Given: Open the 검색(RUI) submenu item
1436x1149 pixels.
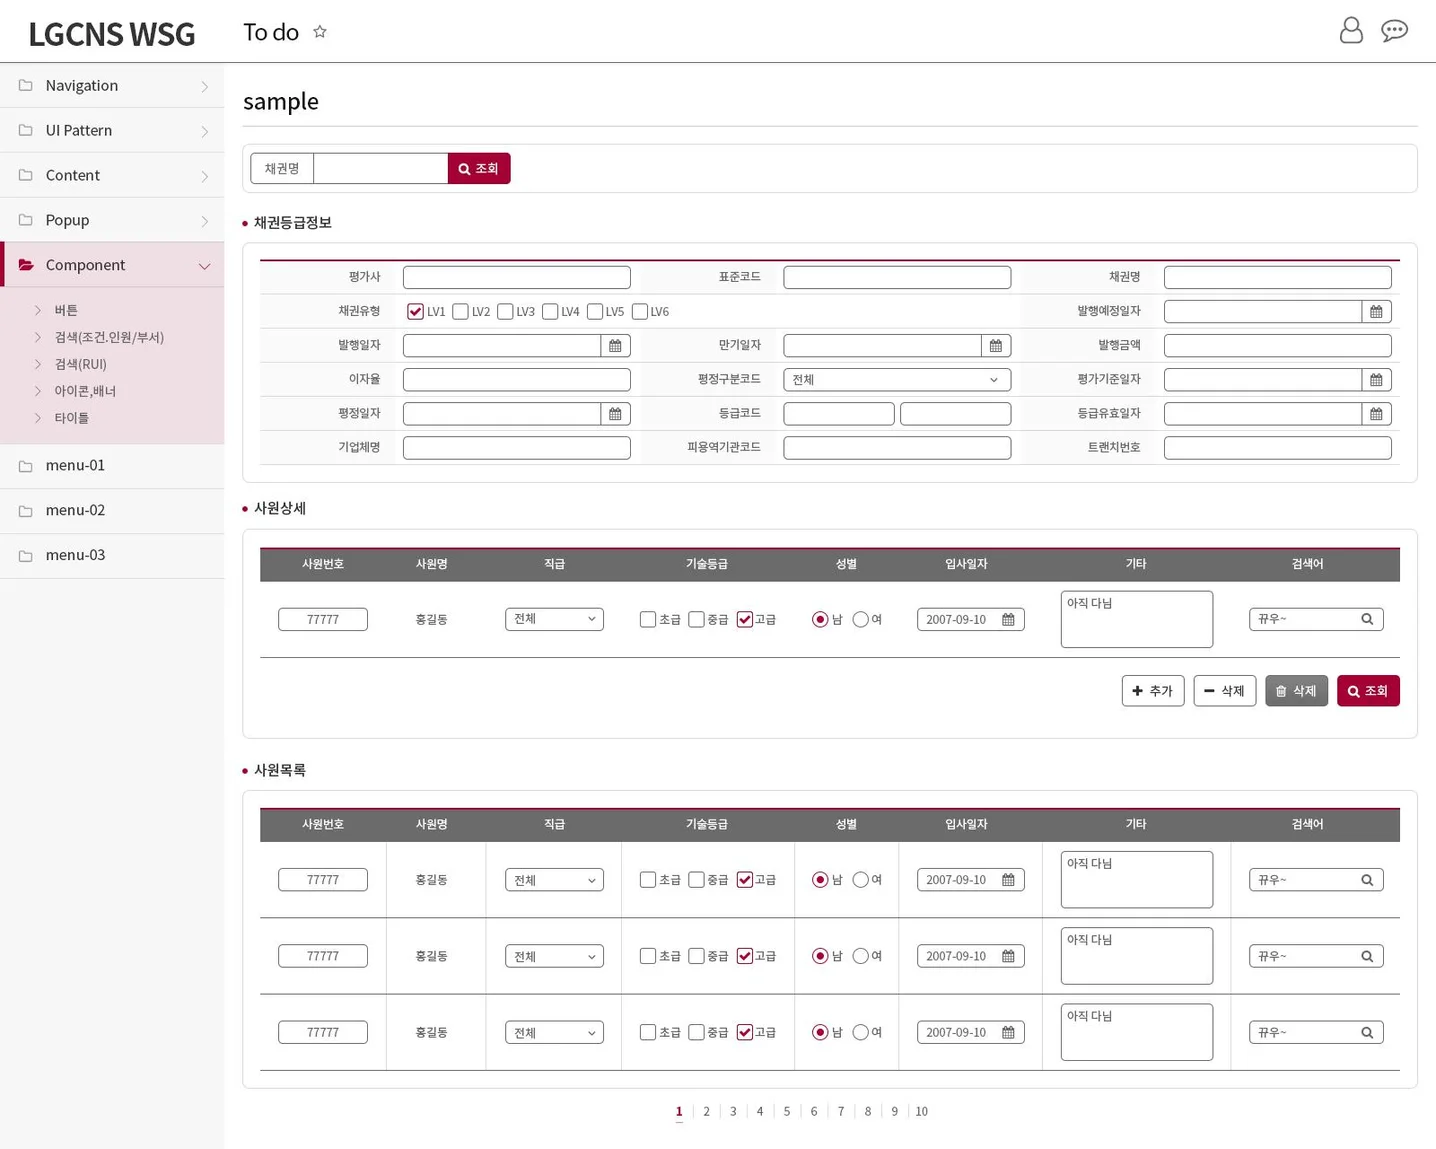Looking at the screenshot, I should coord(80,365).
